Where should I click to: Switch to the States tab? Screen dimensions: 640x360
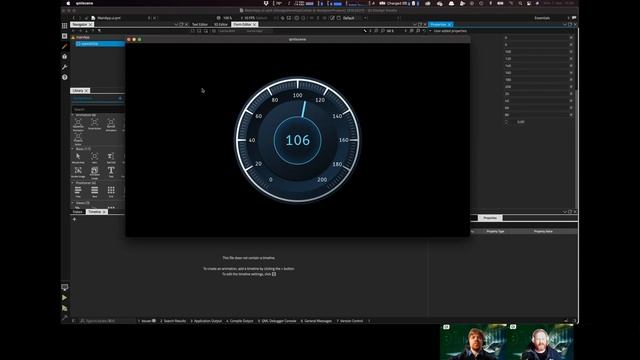click(x=78, y=212)
